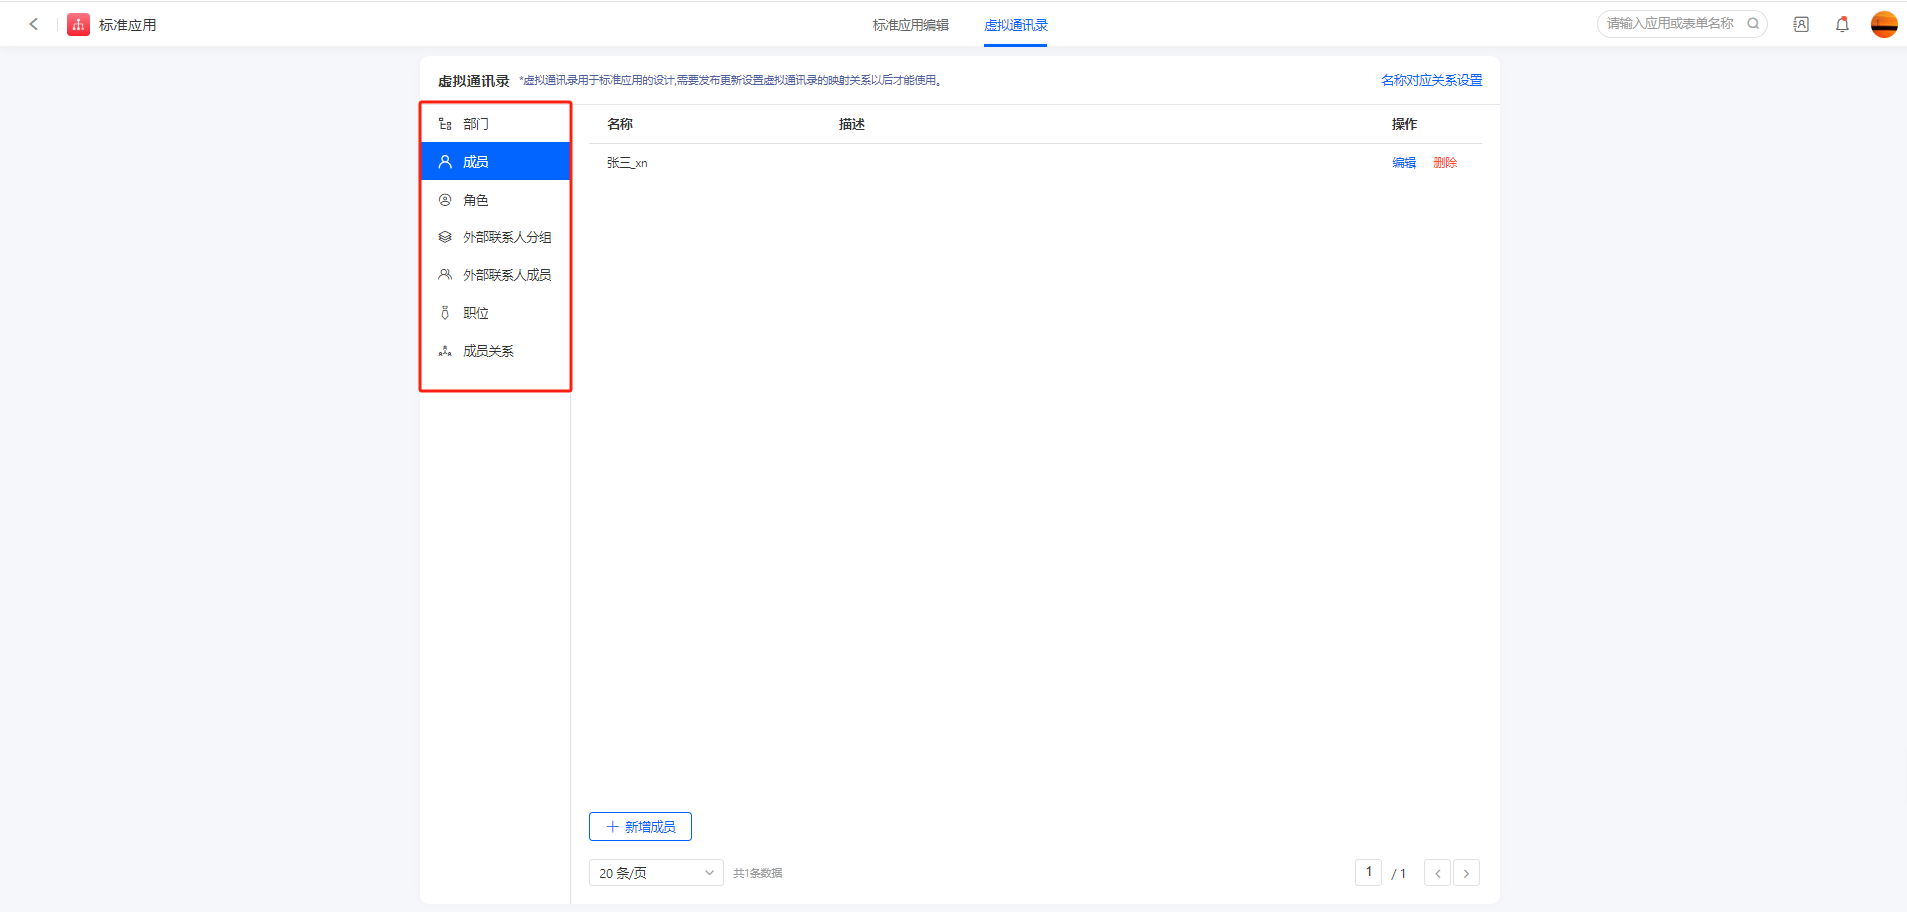Expand the 20 条/页 page size dropdown
The height and width of the screenshot is (912, 1907).
coord(655,873)
